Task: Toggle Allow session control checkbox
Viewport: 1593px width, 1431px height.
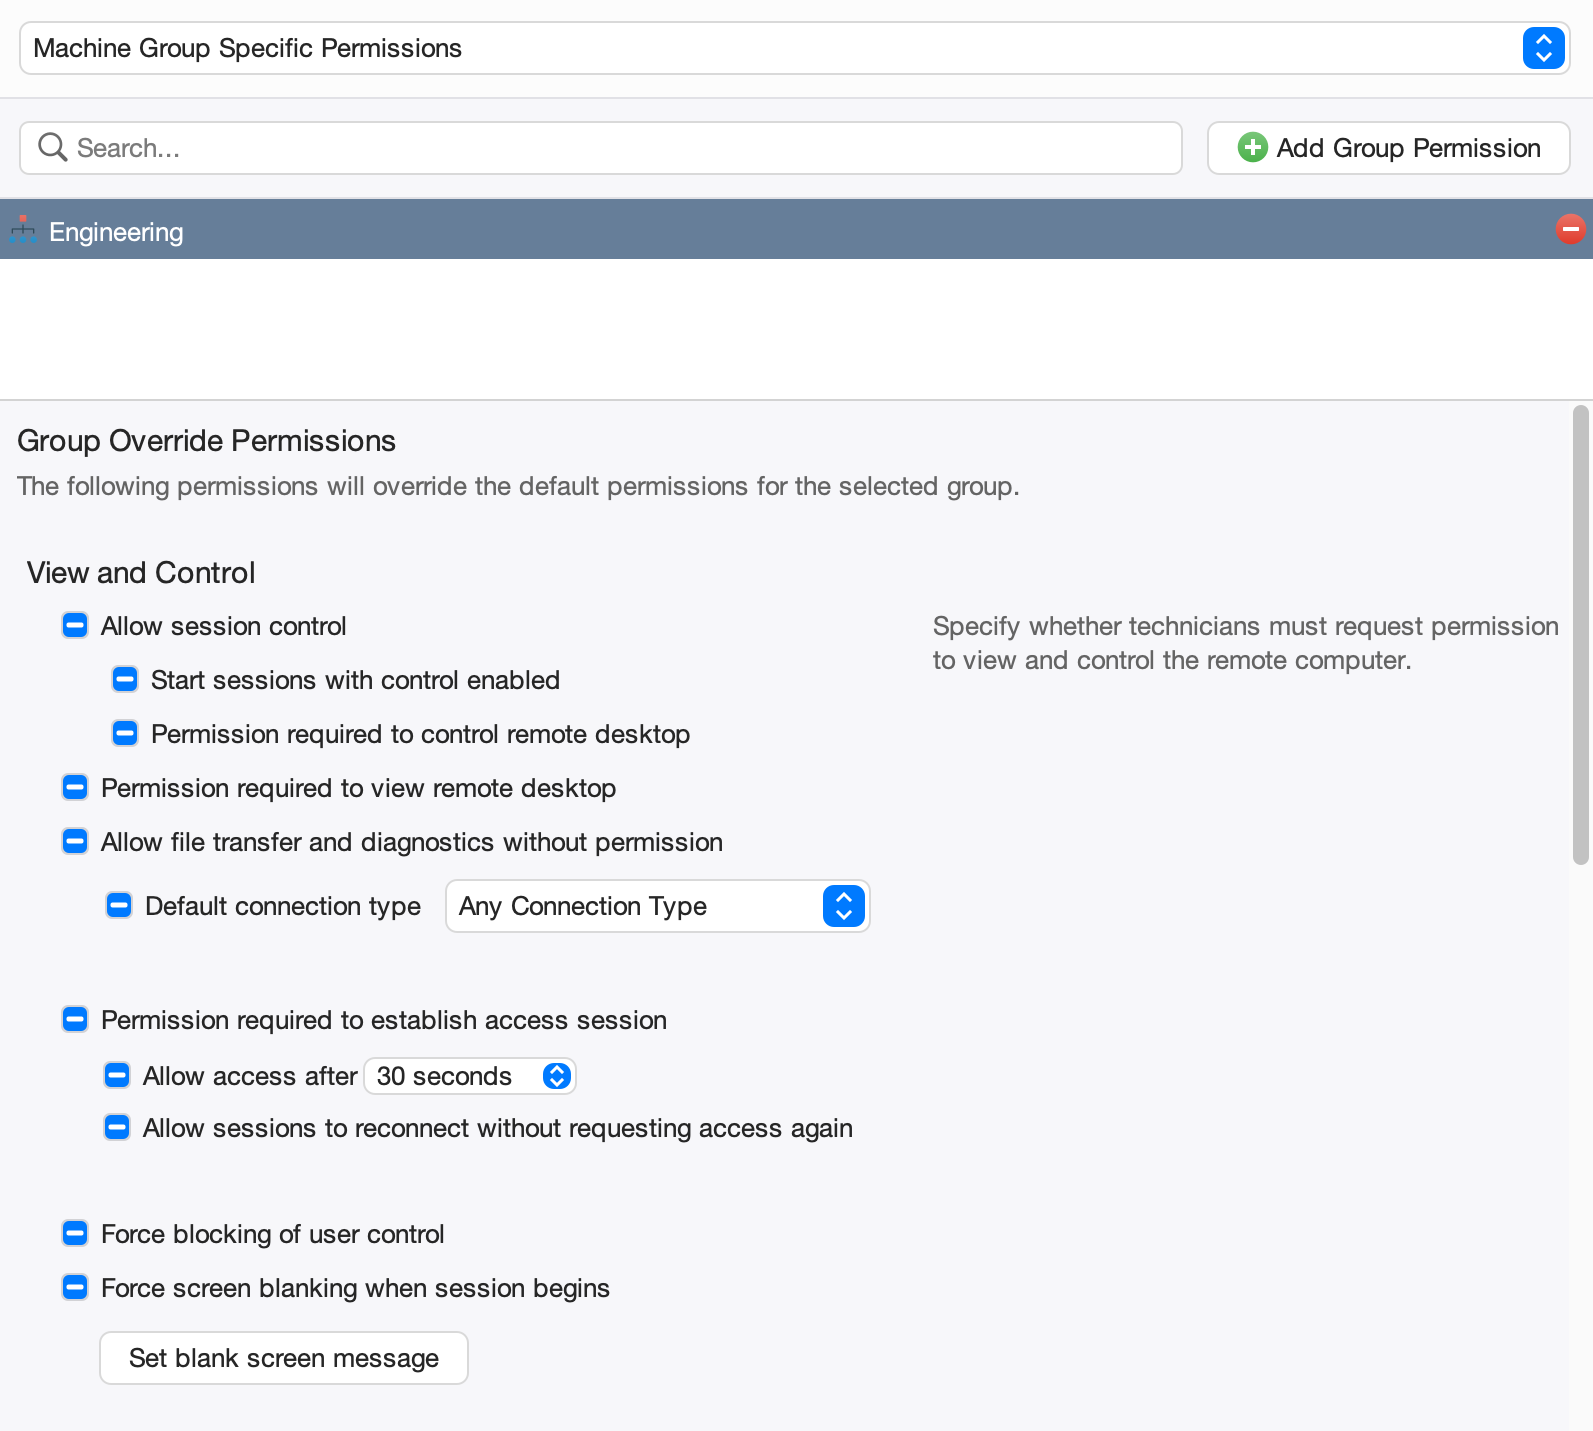Action: coord(75,626)
